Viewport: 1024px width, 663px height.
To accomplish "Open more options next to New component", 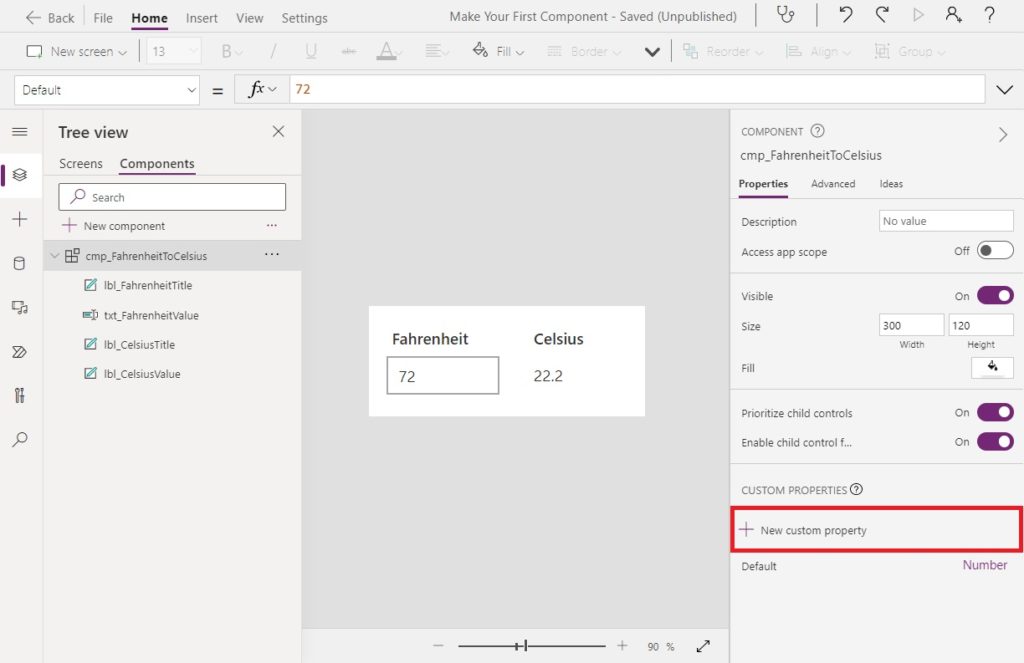I will [x=272, y=225].
